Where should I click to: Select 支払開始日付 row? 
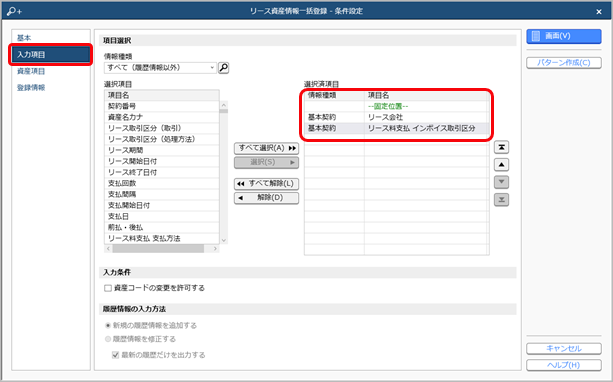(161, 205)
